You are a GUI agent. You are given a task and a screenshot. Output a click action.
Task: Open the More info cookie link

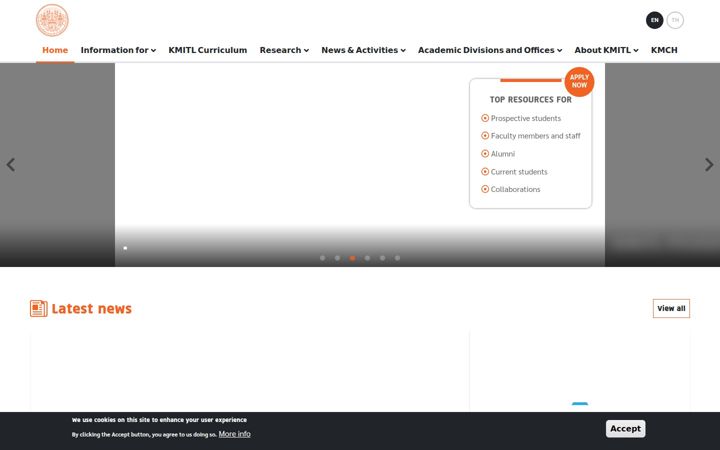[x=235, y=434]
